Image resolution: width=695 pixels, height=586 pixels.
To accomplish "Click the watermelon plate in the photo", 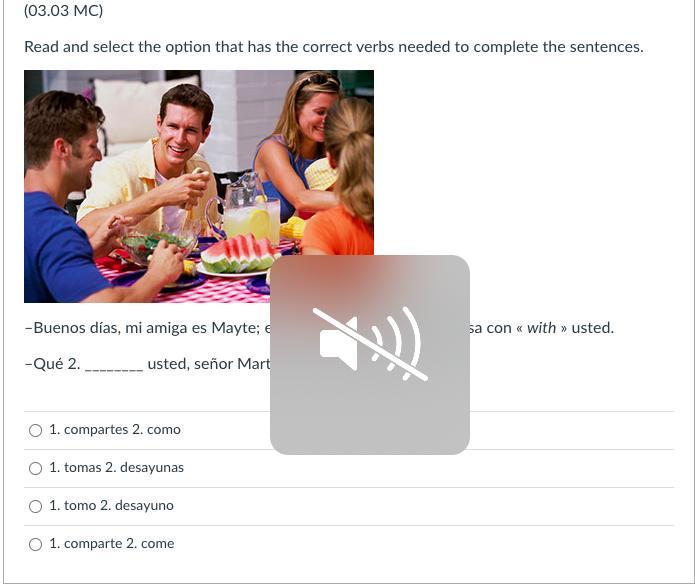I will pyautogui.click(x=238, y=256).
